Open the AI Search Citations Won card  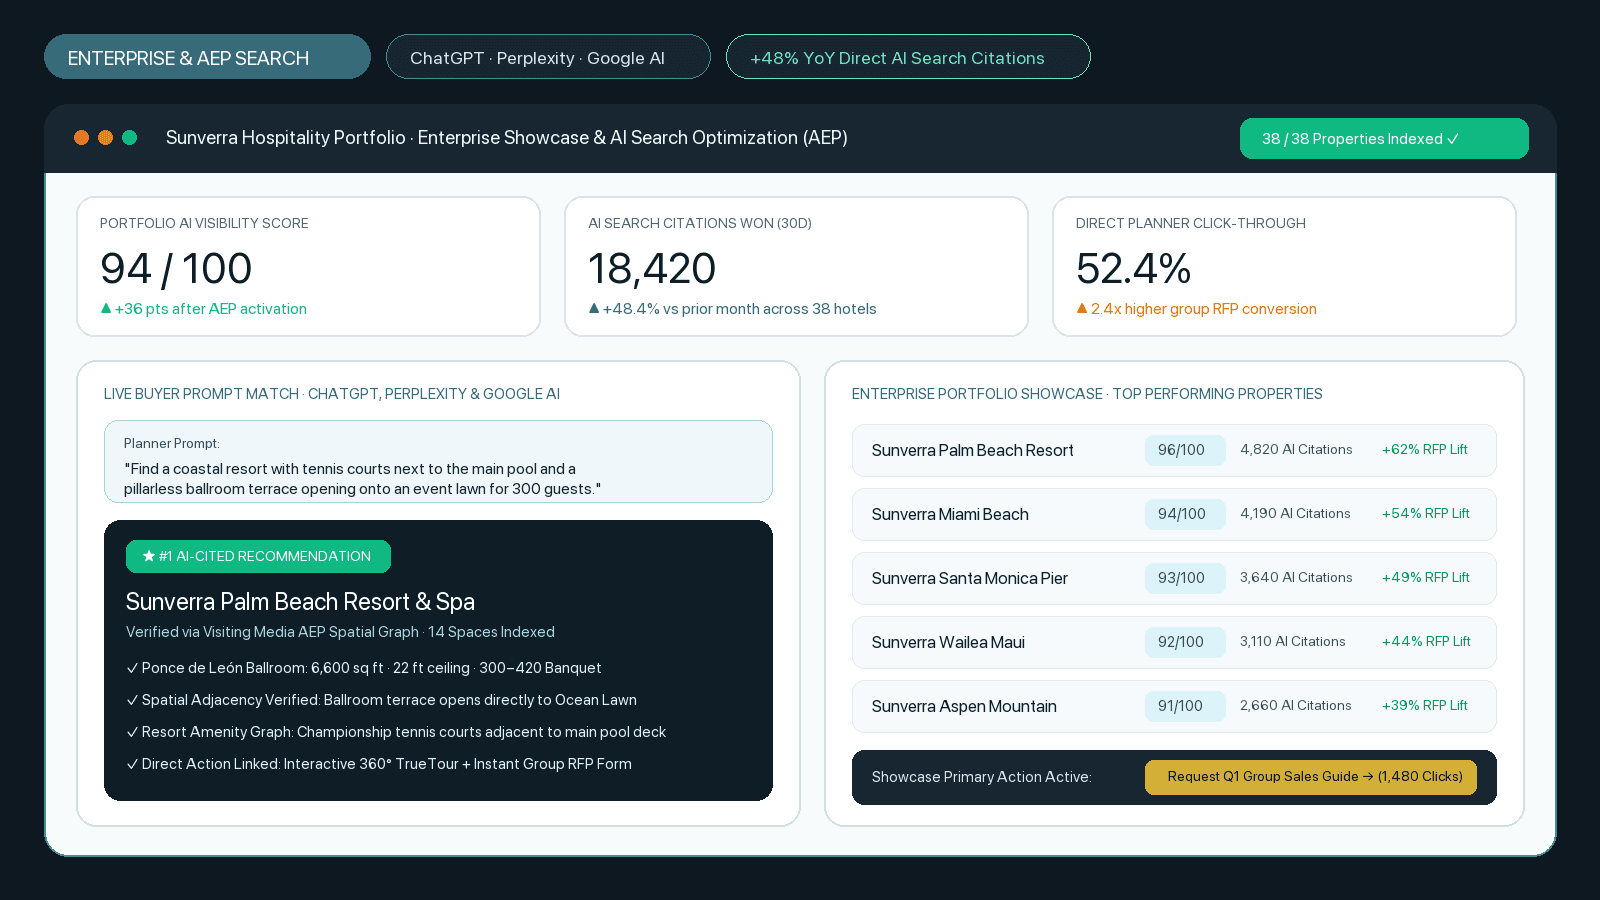796,266
